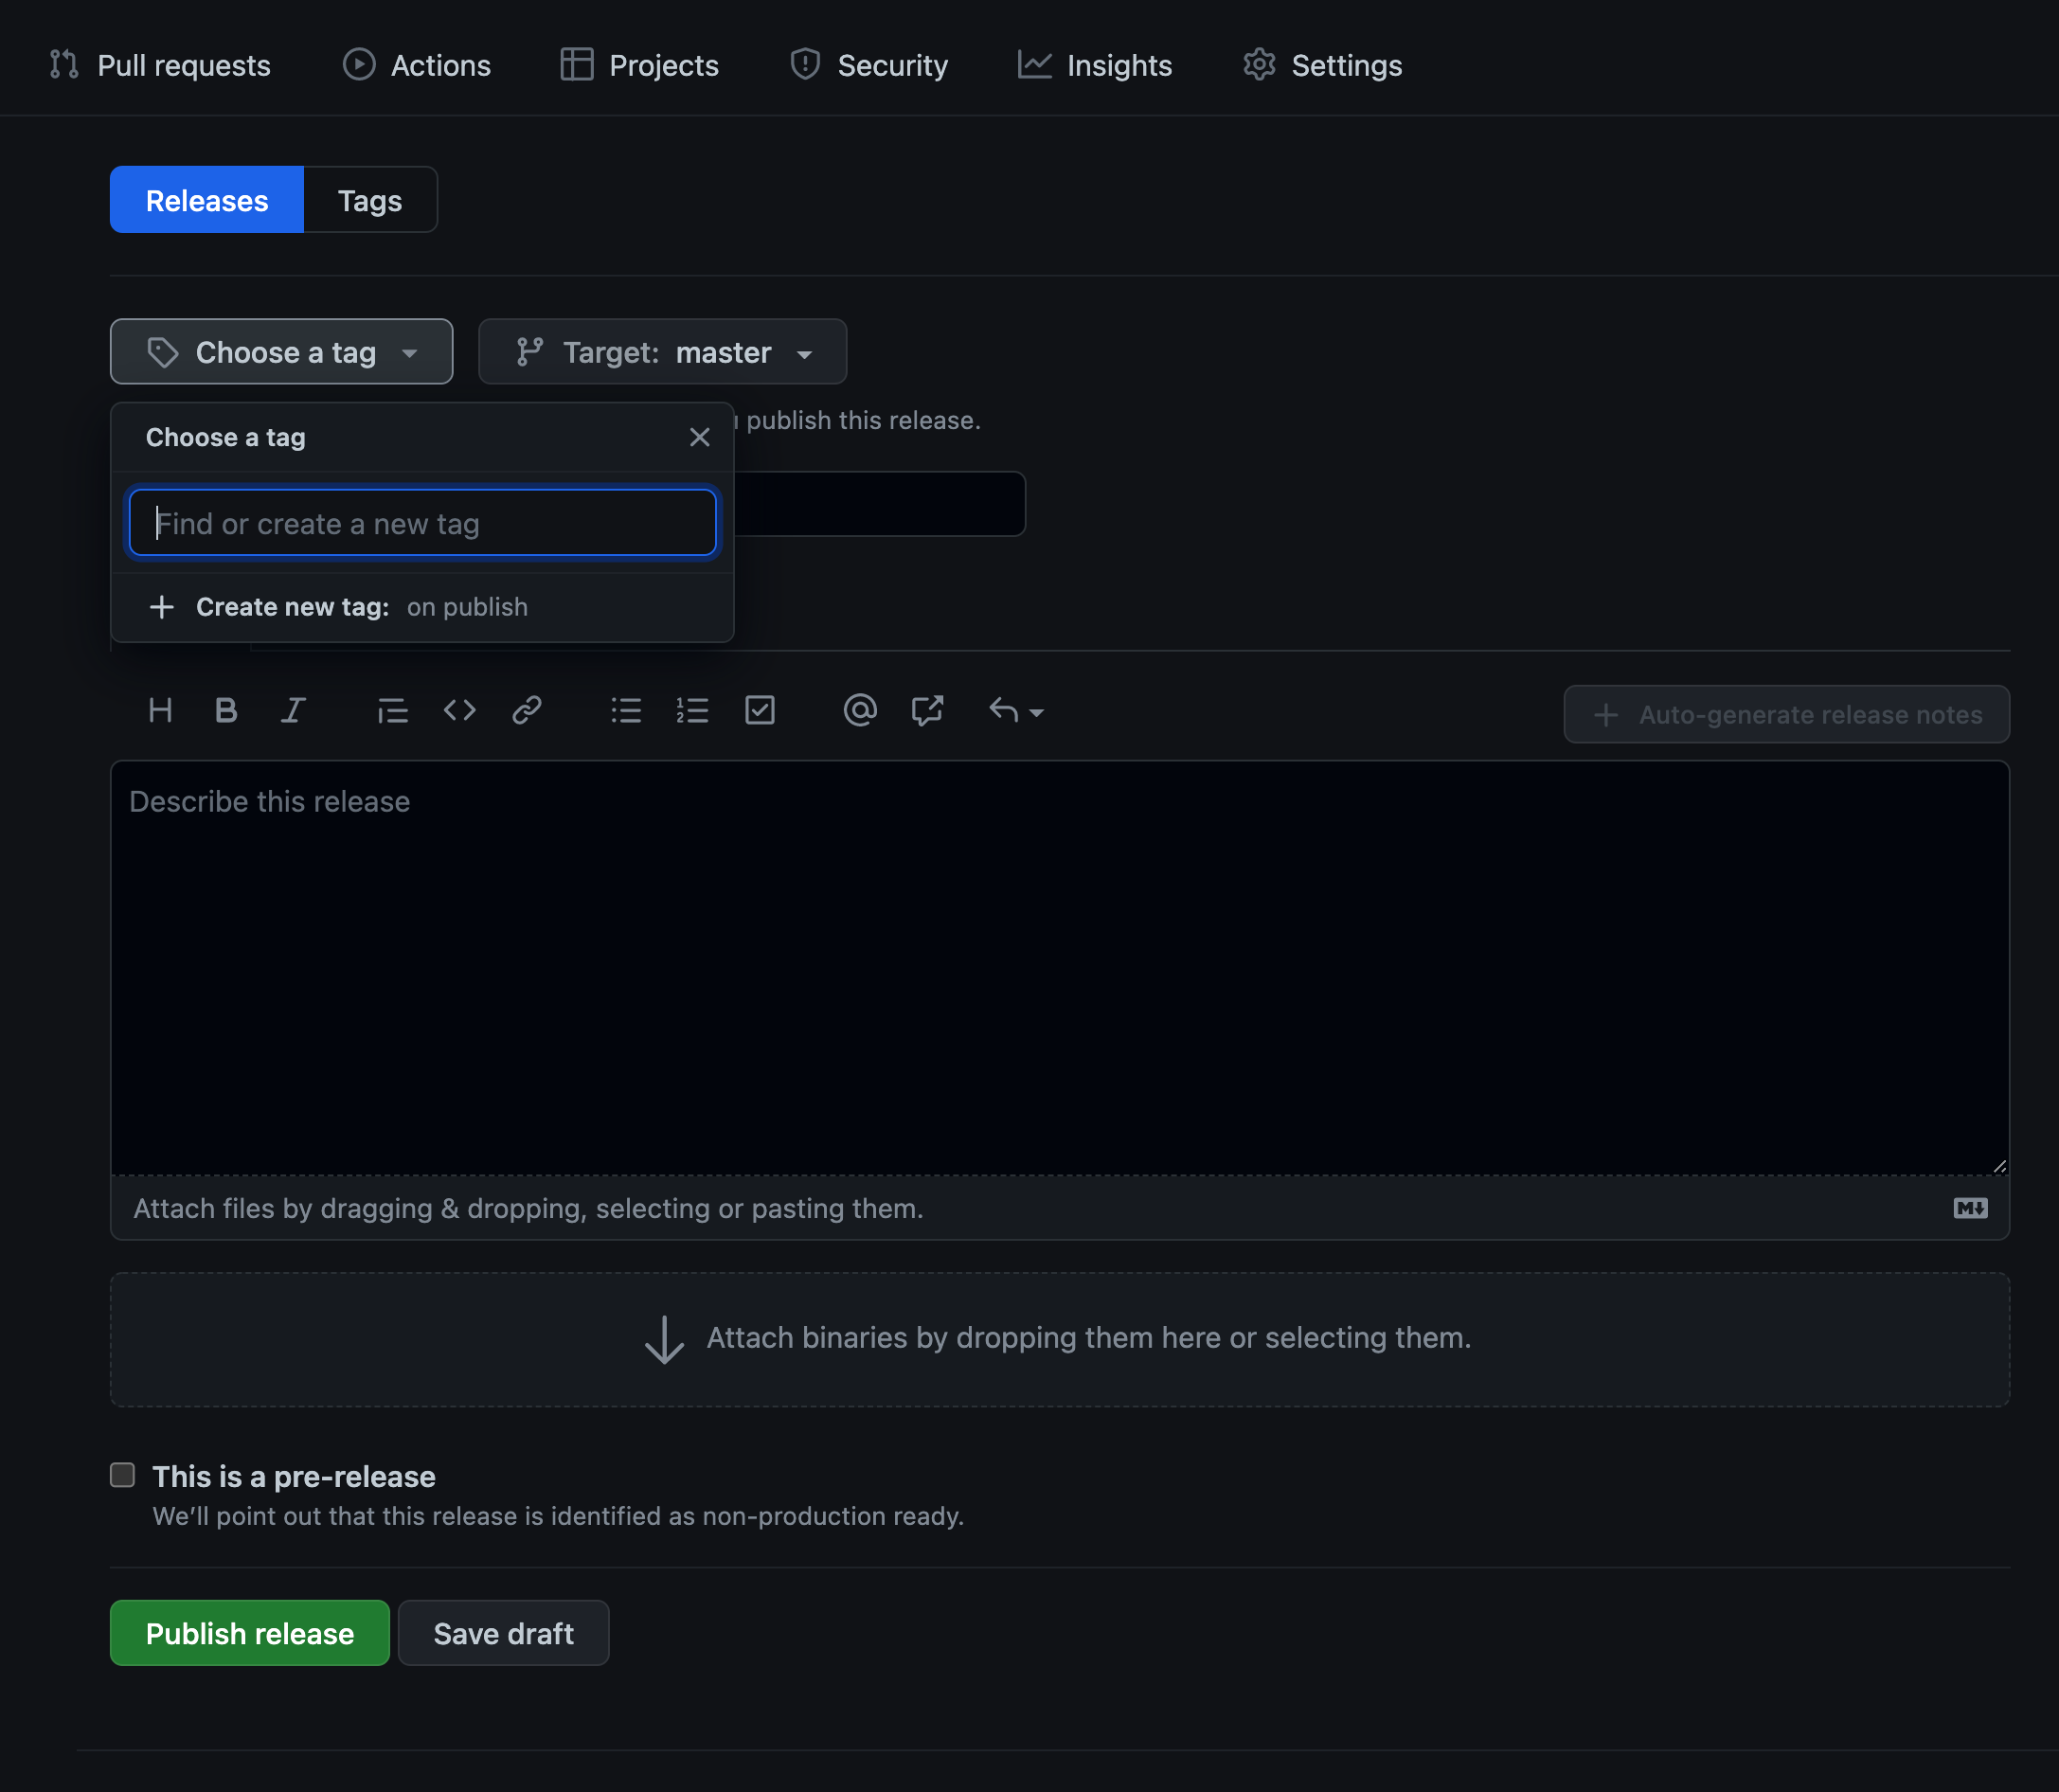Expand the Target master branch selector
2059x1792 pixels.
tap(662, 352)
